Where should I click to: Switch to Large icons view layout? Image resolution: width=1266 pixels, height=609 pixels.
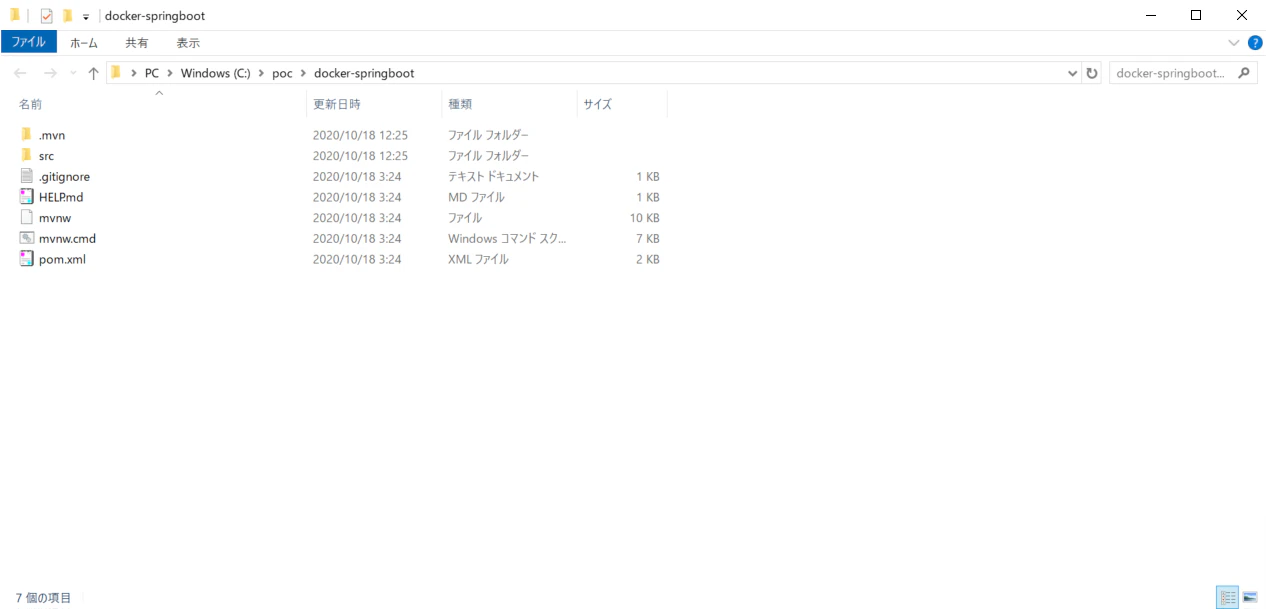1250,598
